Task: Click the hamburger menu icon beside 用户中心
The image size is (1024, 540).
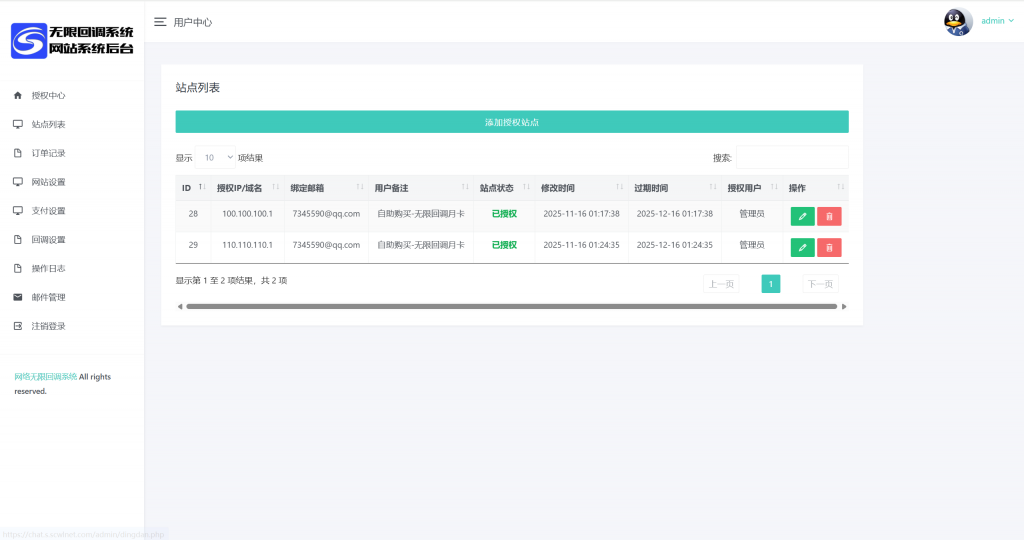Action: click(160, 22)
